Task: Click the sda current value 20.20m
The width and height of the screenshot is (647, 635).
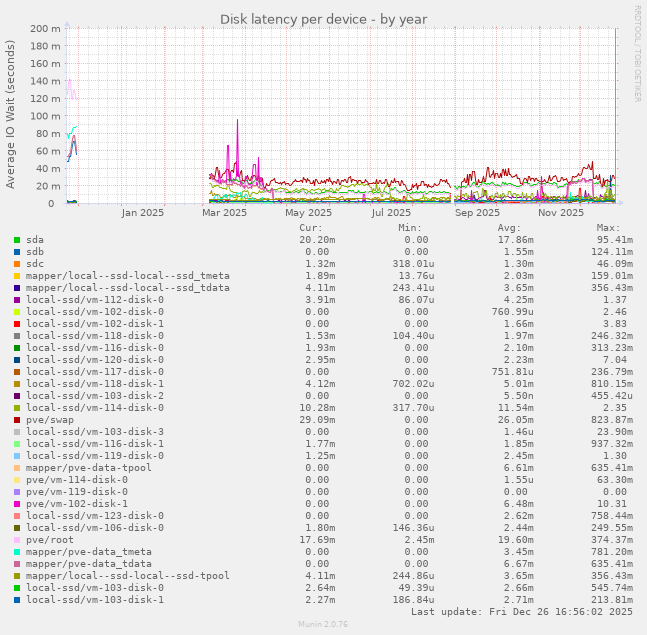Action: 317,240
